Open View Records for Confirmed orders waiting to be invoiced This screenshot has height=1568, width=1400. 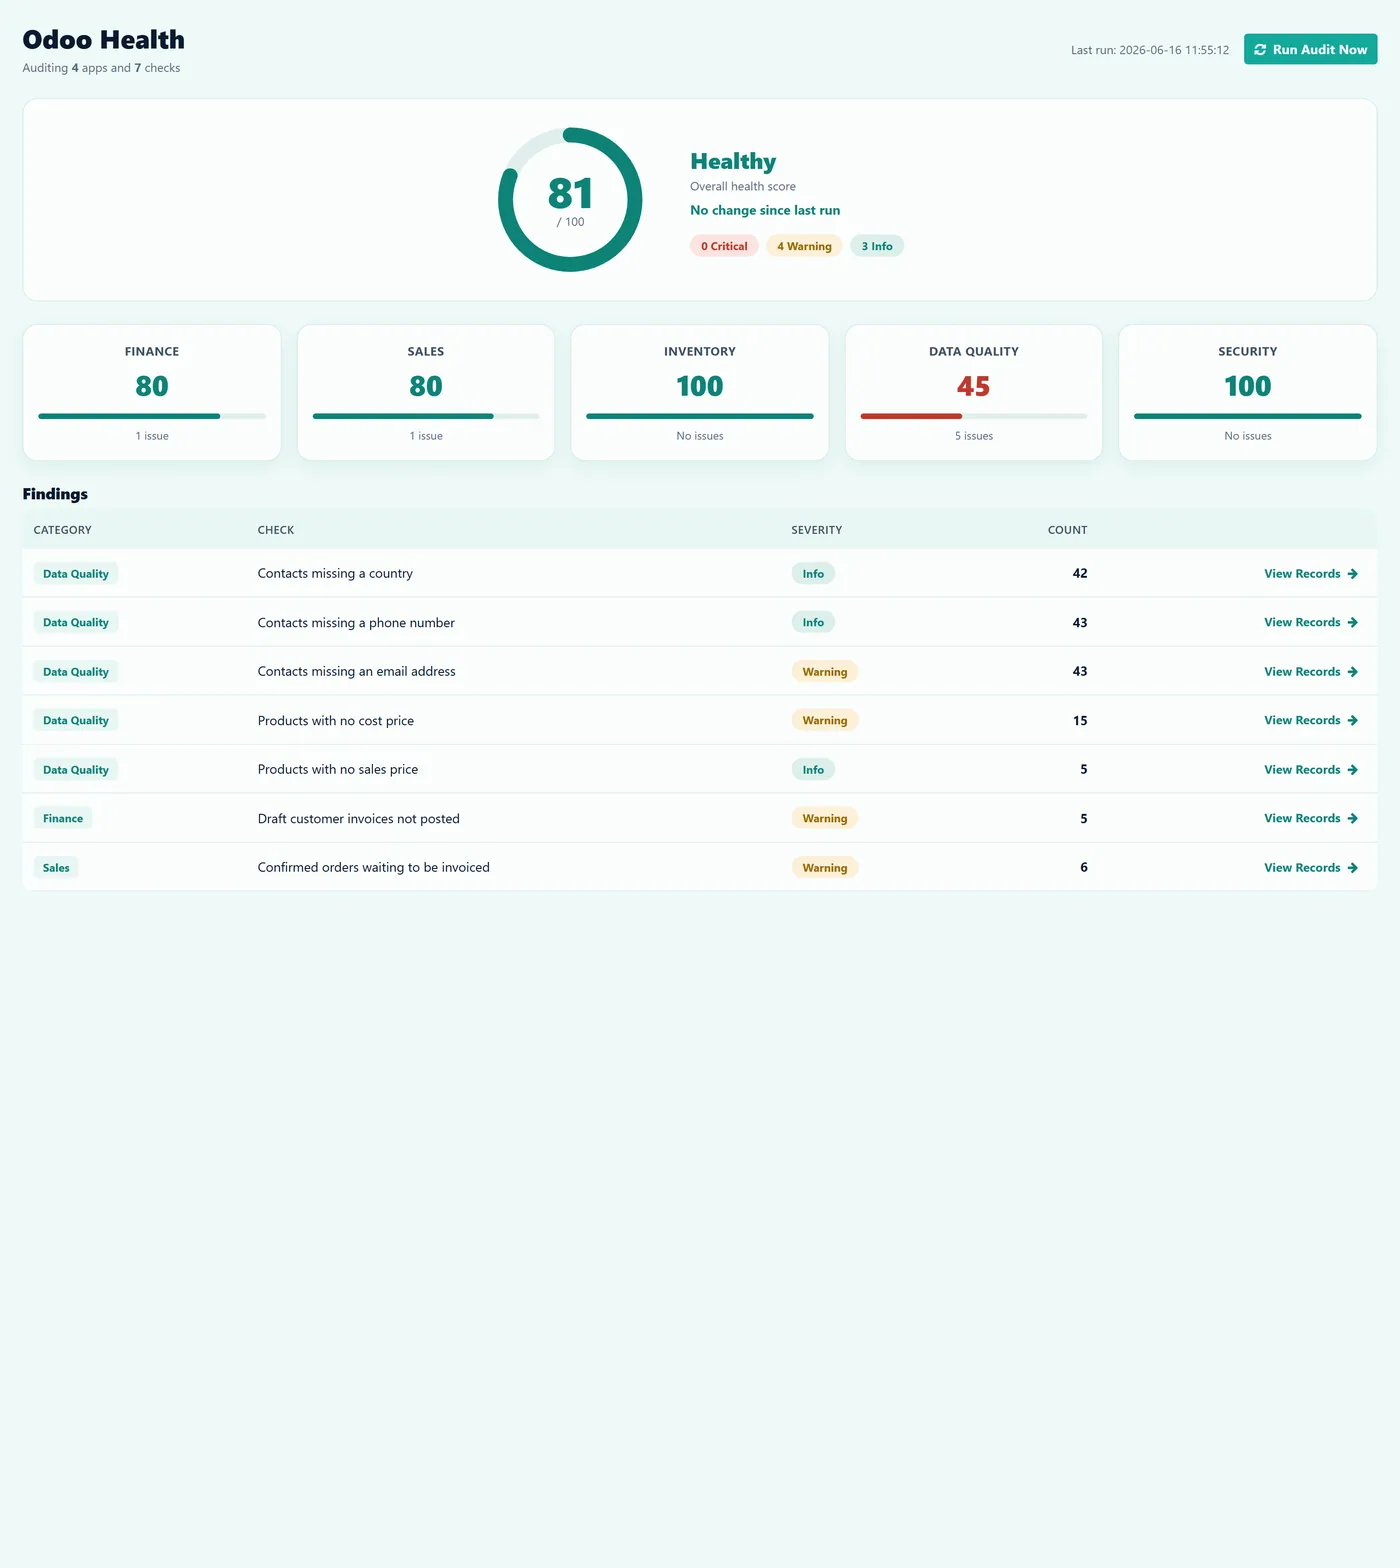coord(1310,868)
